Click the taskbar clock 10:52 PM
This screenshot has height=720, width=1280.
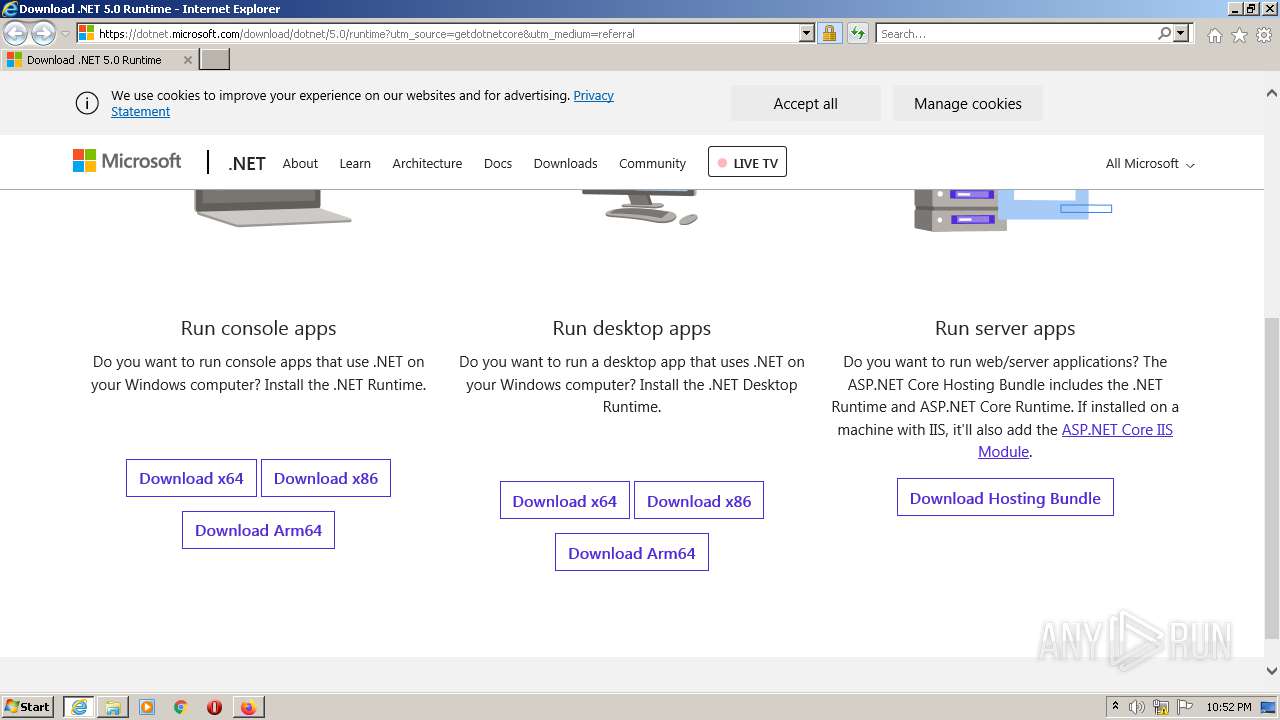(1228, 707)
